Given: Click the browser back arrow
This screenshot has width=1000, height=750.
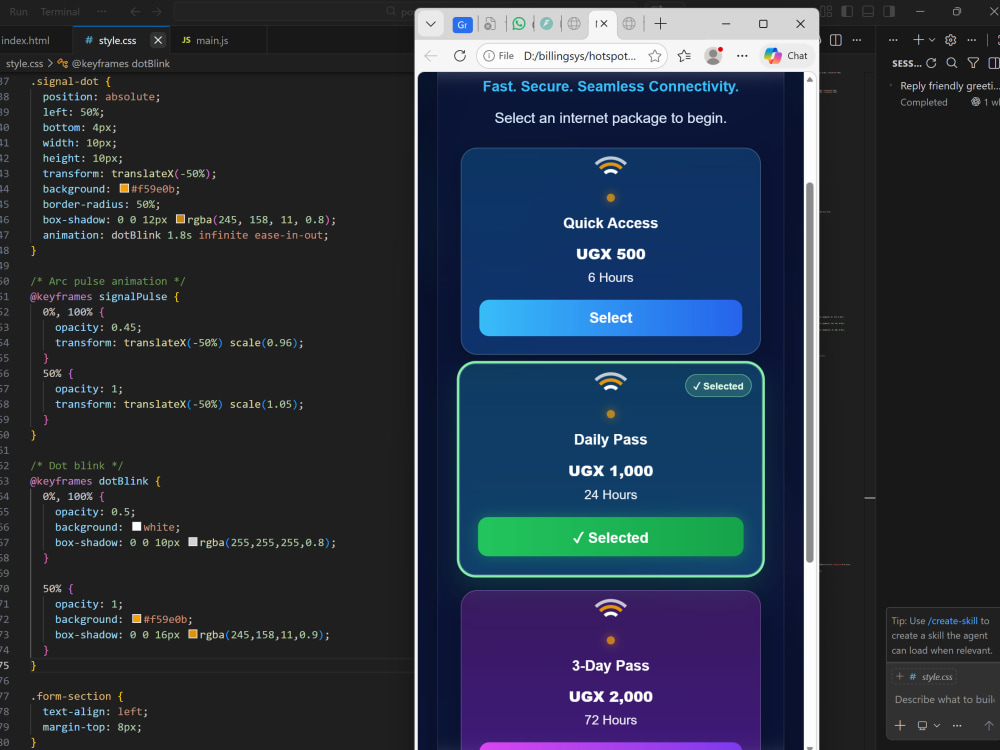Looking at the screenshot, I should [431, 56].
